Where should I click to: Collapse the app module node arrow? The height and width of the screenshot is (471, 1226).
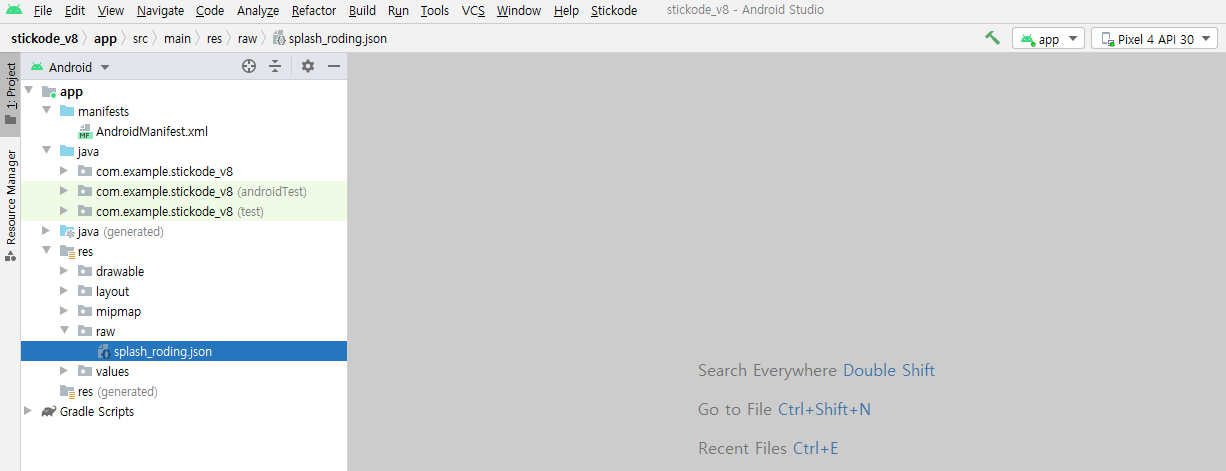(x=29, y=91)
